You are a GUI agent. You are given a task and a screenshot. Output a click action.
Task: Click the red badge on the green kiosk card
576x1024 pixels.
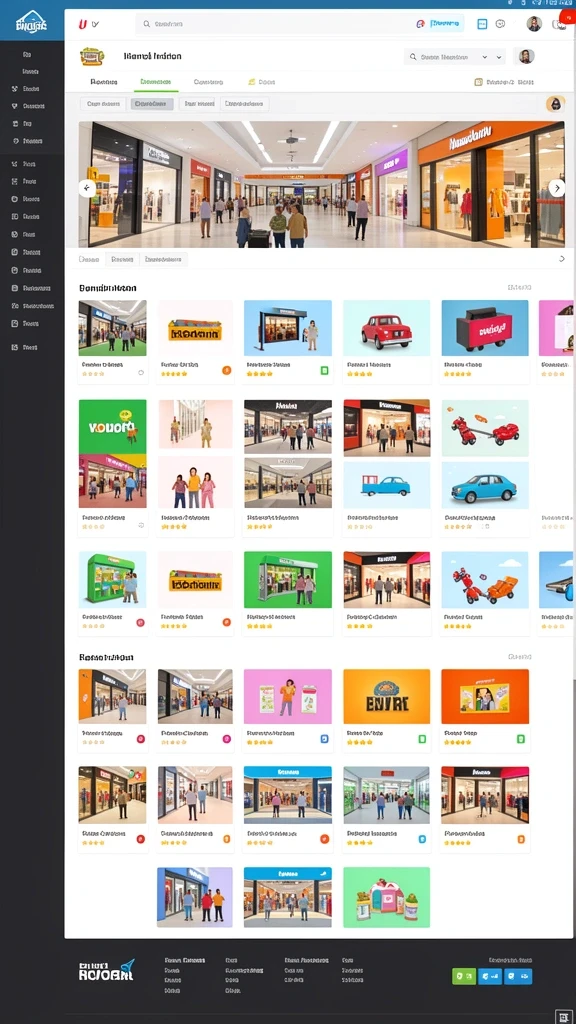(140, 622)
